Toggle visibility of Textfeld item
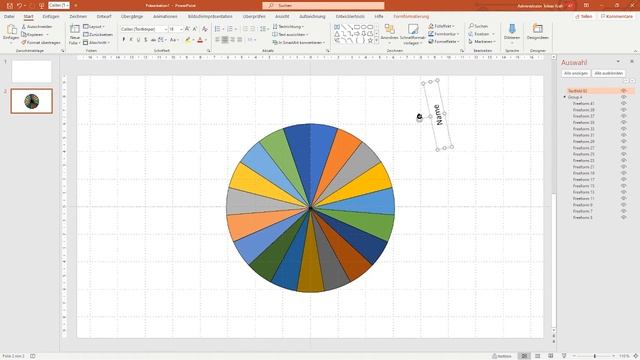 coord(623,91)
